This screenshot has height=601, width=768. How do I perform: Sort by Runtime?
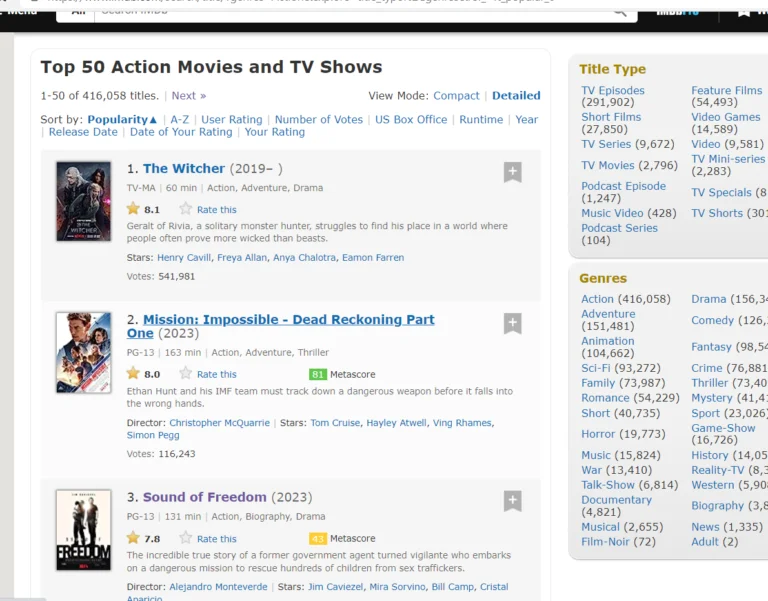481,120
